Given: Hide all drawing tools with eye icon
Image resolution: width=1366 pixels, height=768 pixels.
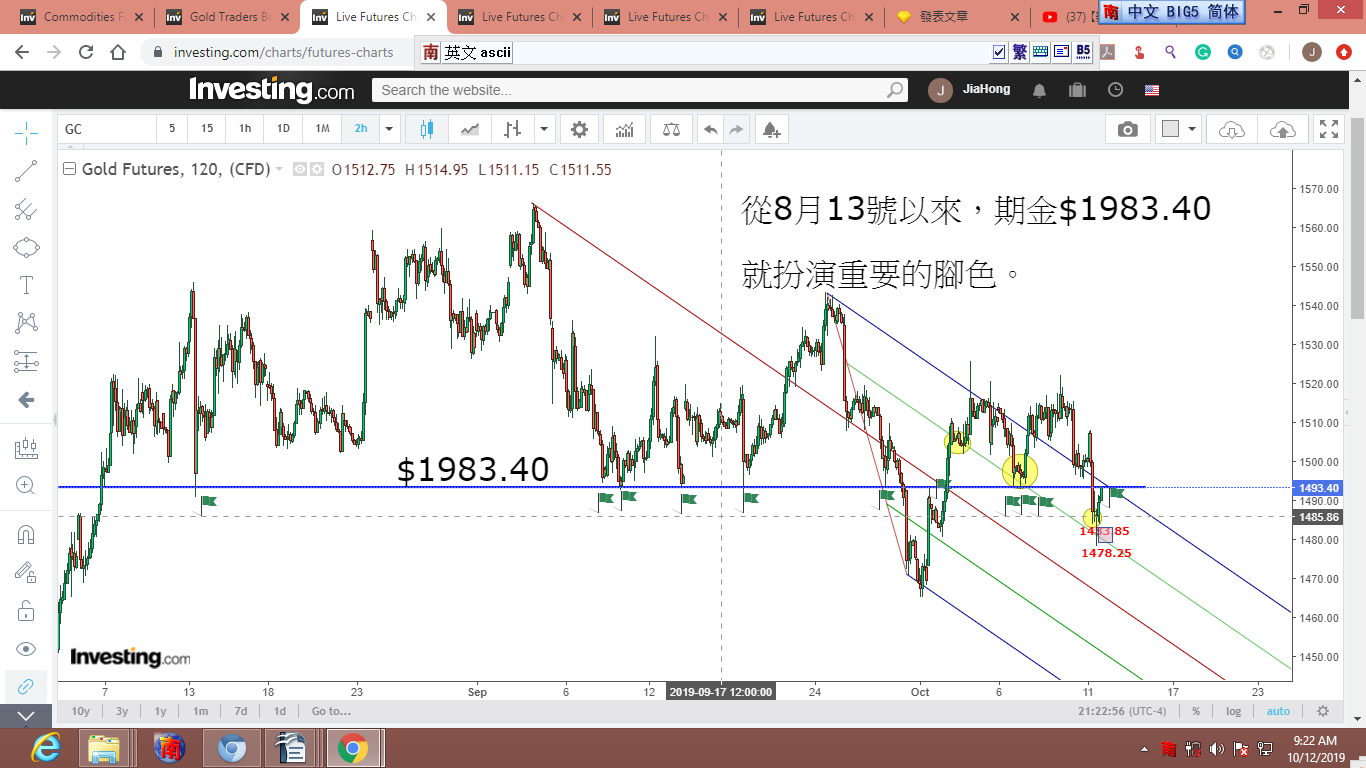Looking at the screenshot, I should [x=26, y=648].
